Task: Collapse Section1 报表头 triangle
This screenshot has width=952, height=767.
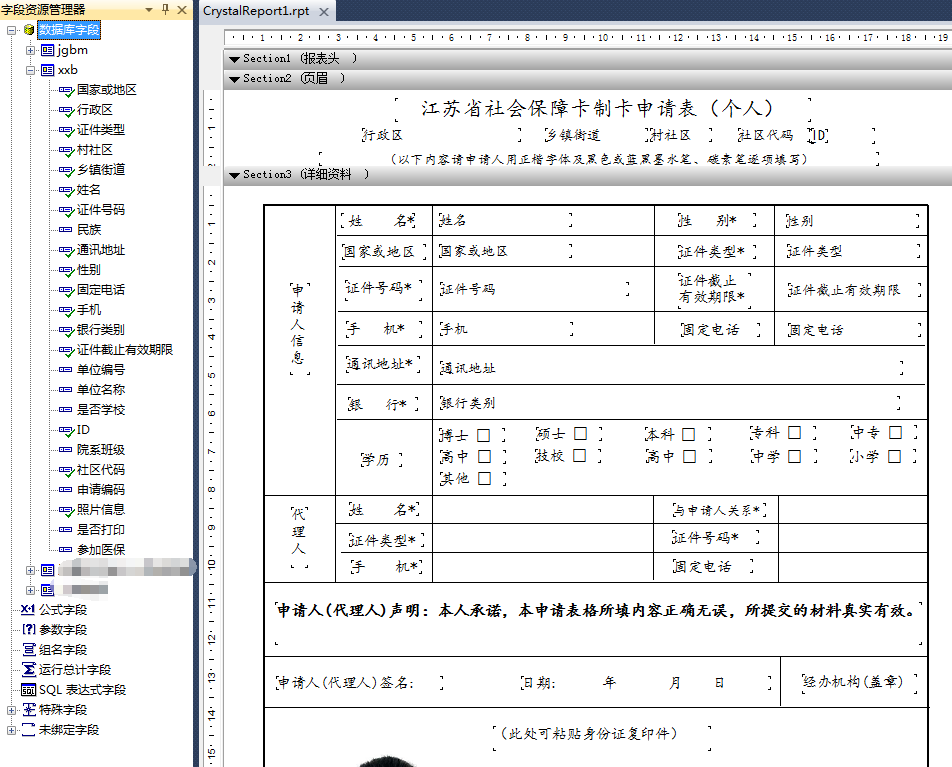Action: 234,60
